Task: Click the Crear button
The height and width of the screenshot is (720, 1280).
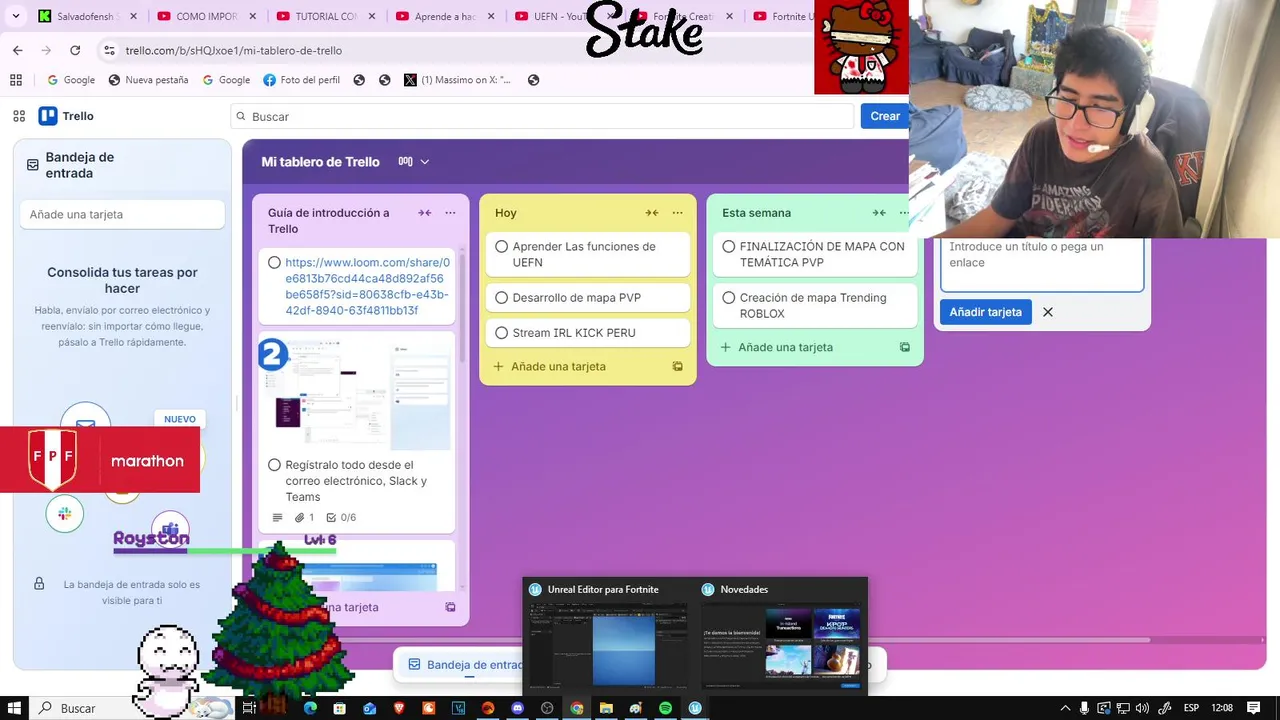Action: pyautogui.click(x=885, y=116)
